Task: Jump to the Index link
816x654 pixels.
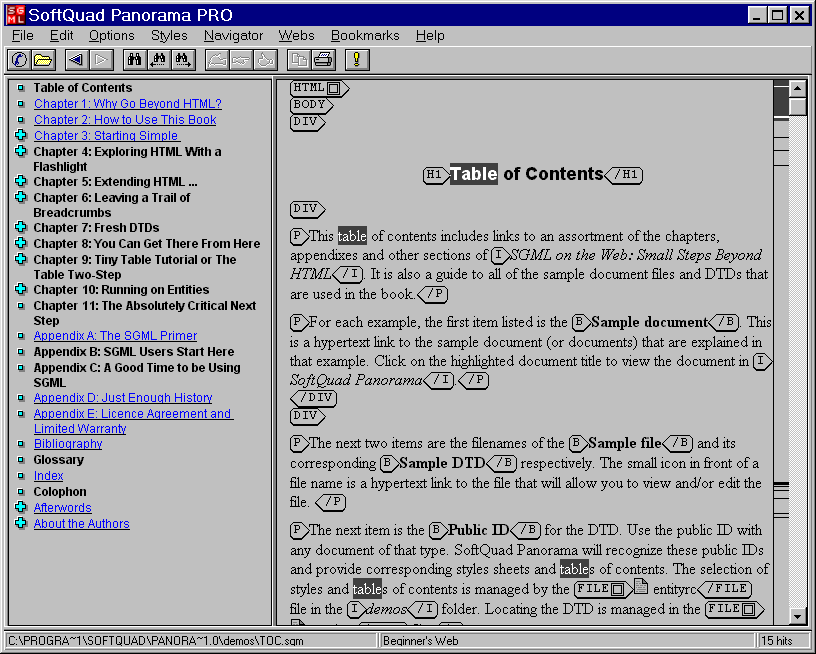Action: [x=48, y=476]
